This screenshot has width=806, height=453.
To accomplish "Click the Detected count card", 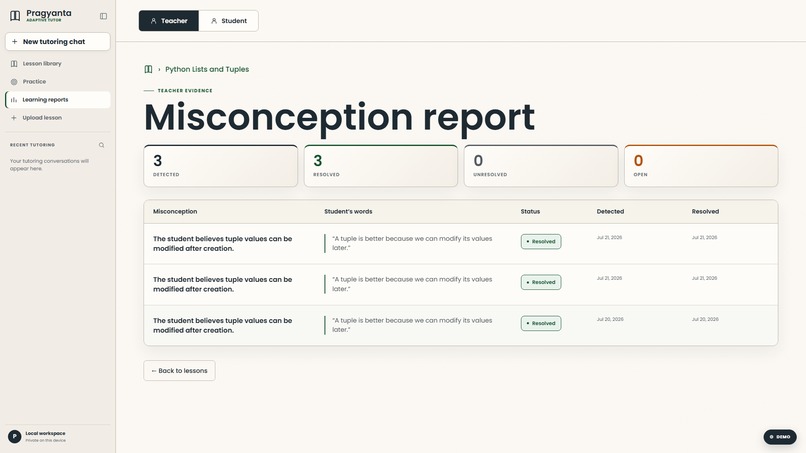I will [221, 166].
